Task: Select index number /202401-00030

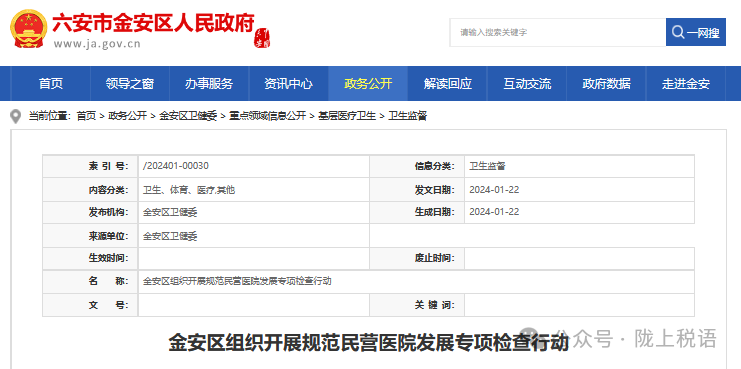Action: [x=176, y=166]
